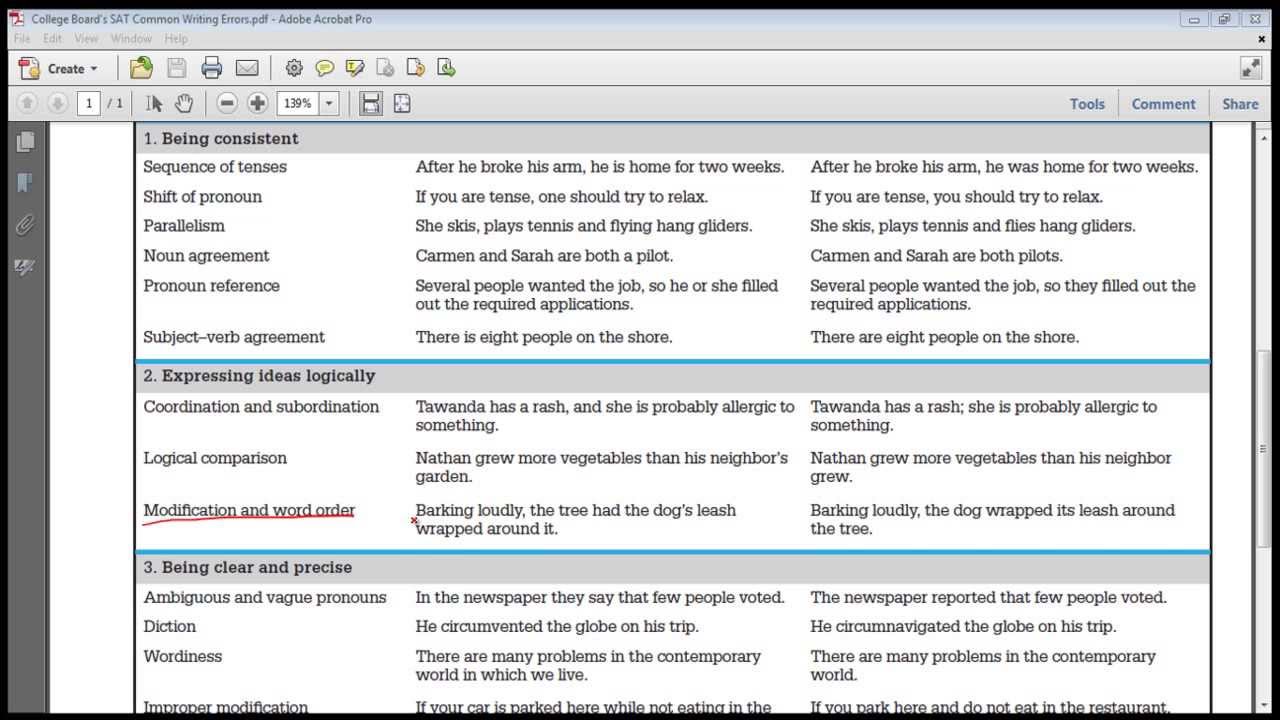Send file by email envelope icon

point(247,68)
